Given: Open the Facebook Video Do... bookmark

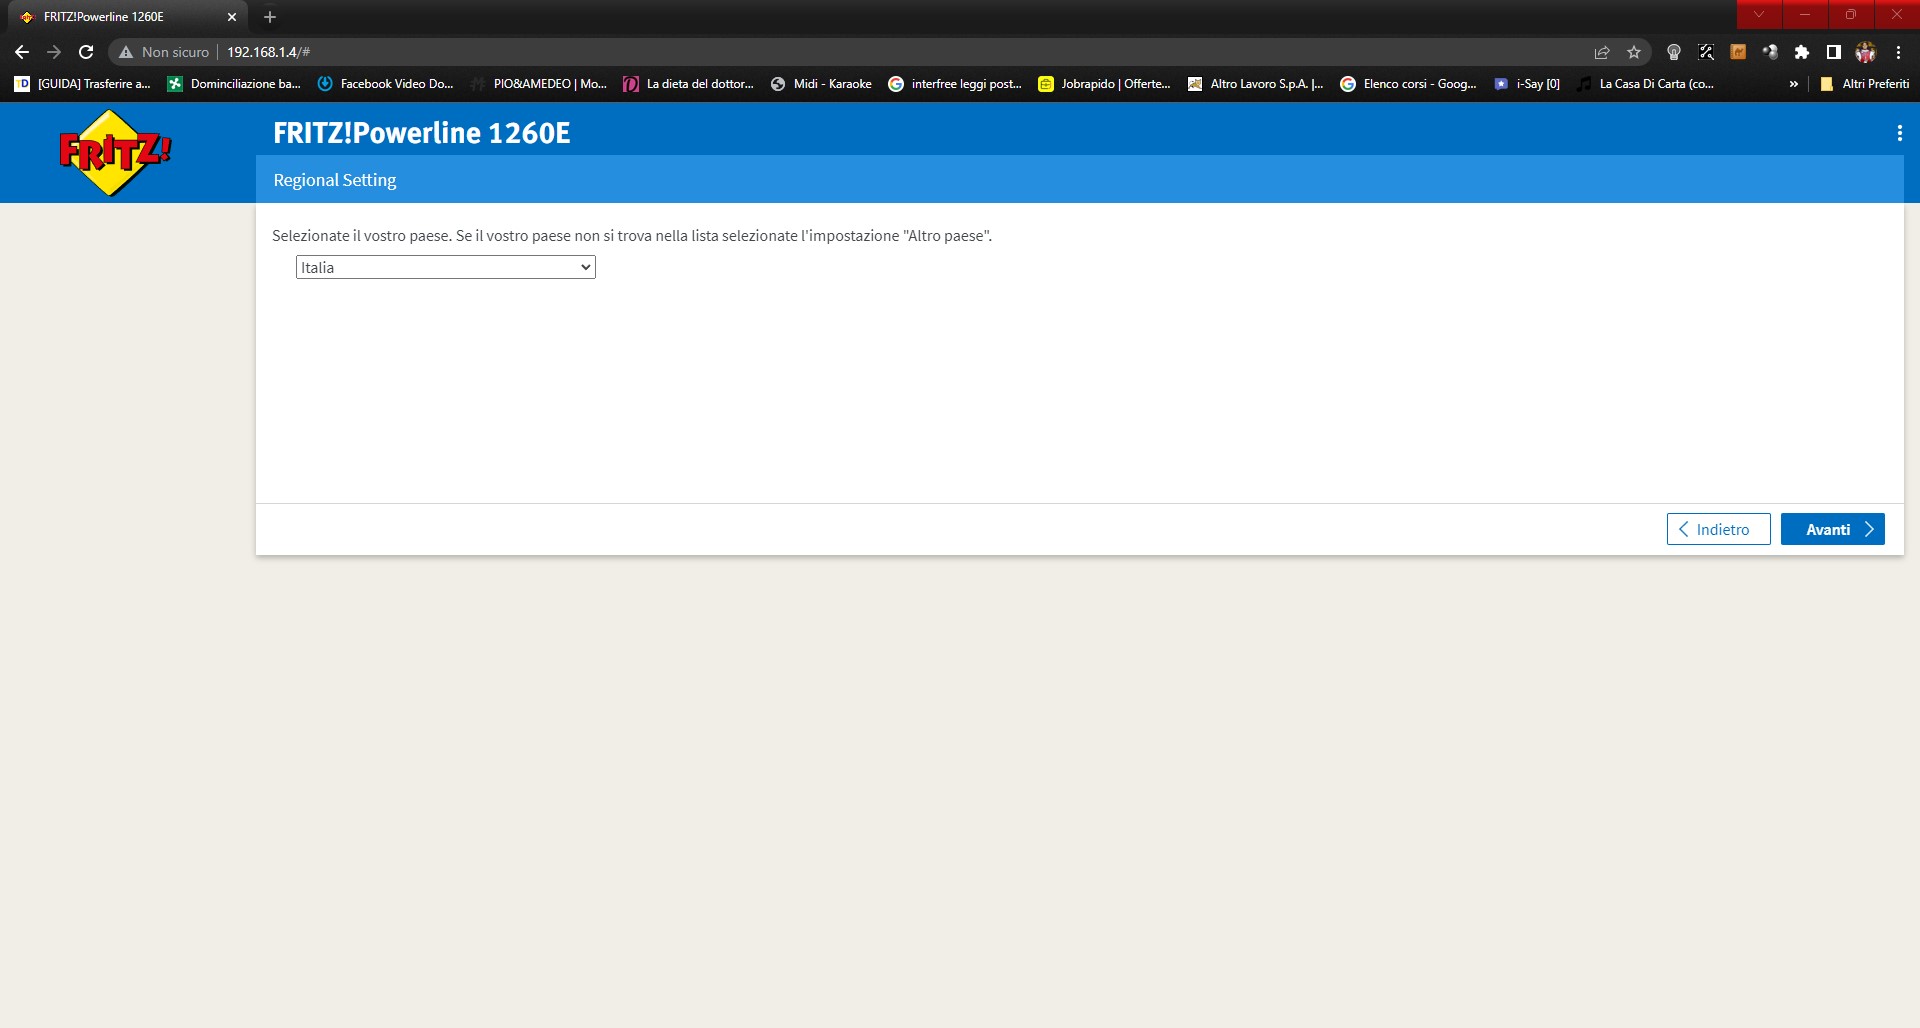Looking at the screenshot, I should tap(385, 84).
